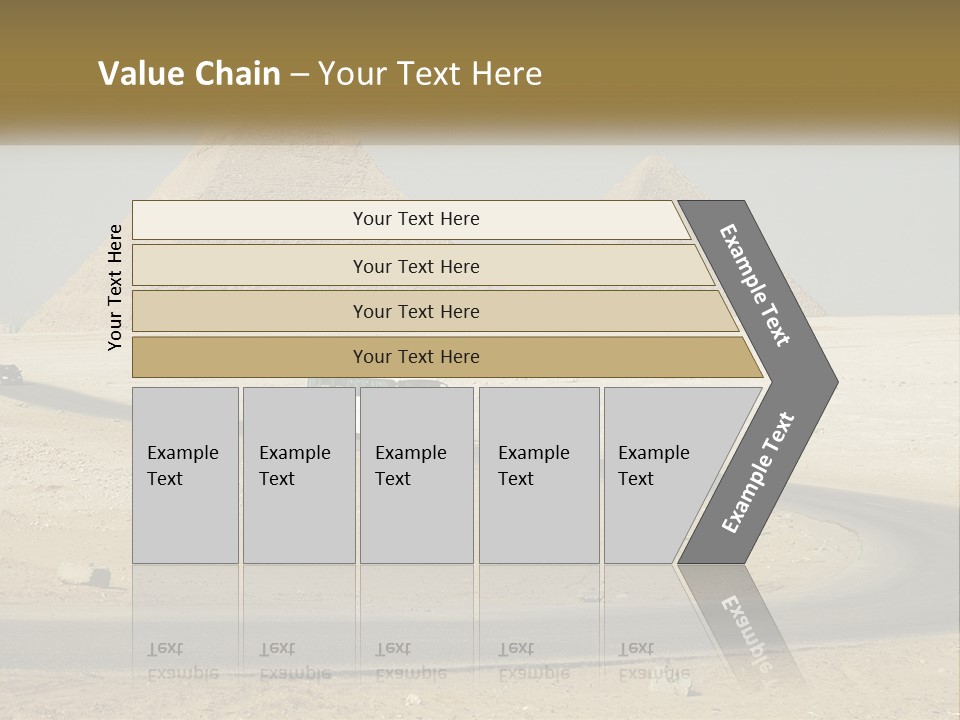Click the 'Your Text Here' title subtitle
This screenshot has width=960, height=720.
430,74
